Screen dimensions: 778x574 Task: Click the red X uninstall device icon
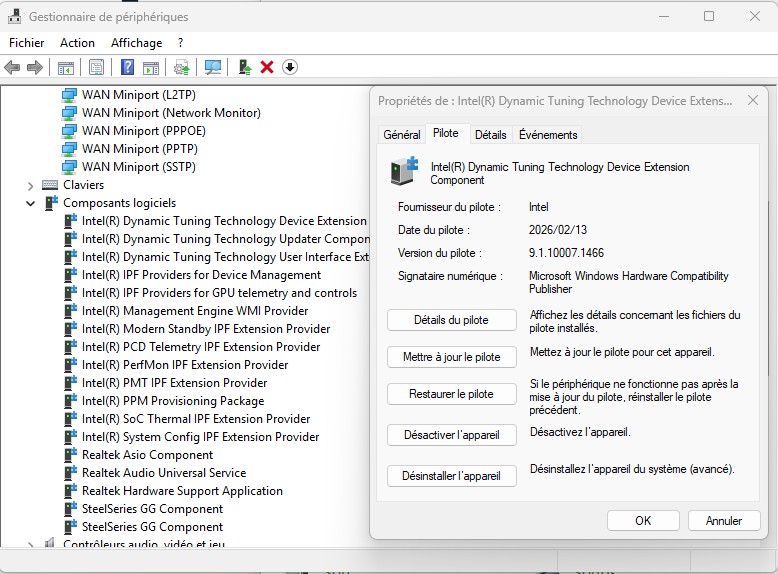tap(267, 67)
